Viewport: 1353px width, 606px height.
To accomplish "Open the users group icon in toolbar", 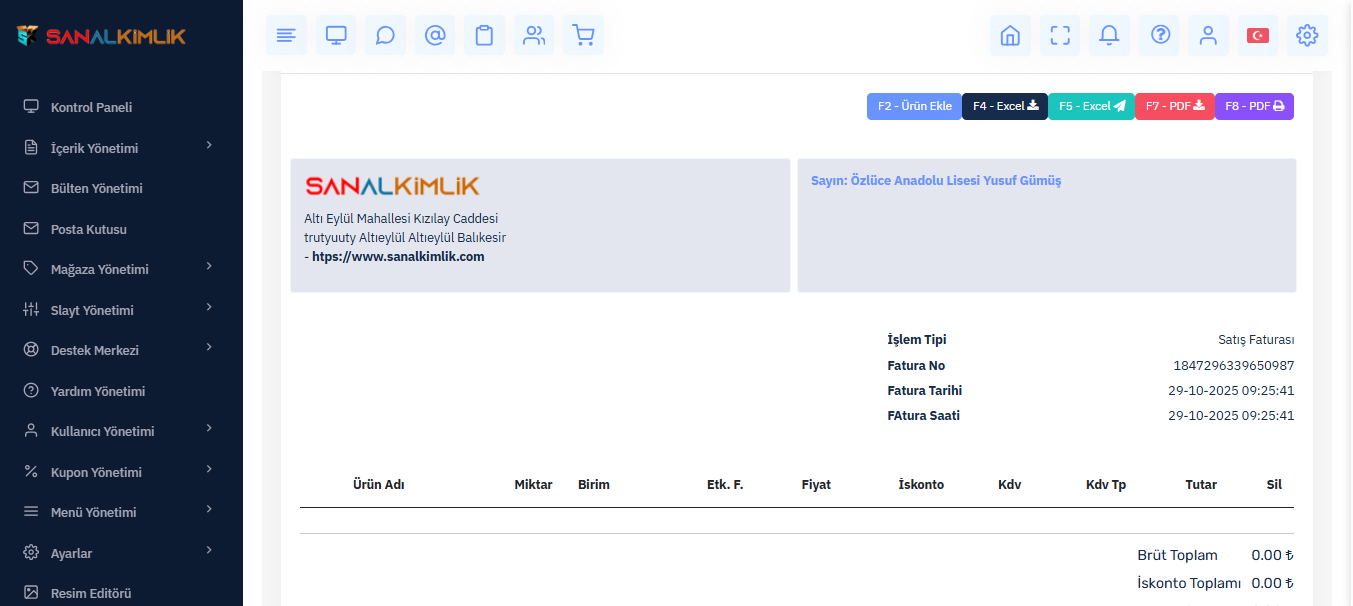I will pyautogui.click(x=534, y=35).
